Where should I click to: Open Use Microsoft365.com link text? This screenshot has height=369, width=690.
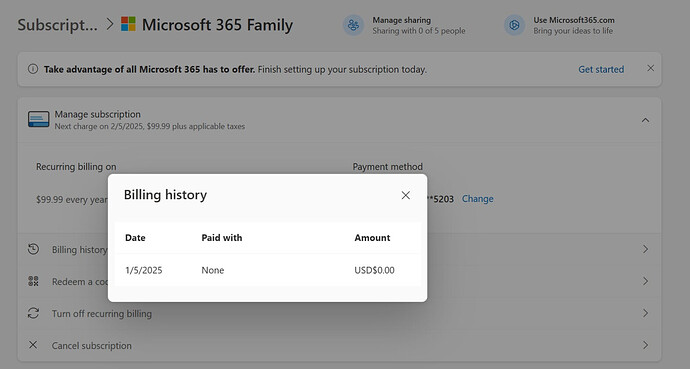(x=574, y=20)
